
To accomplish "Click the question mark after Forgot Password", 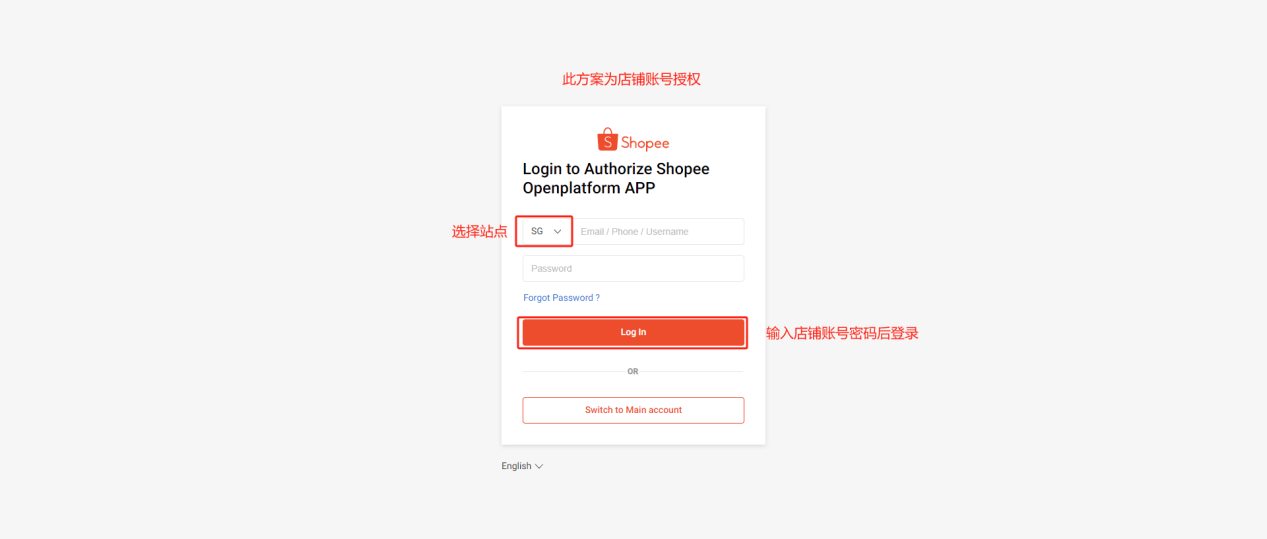I will pos(597,298).
